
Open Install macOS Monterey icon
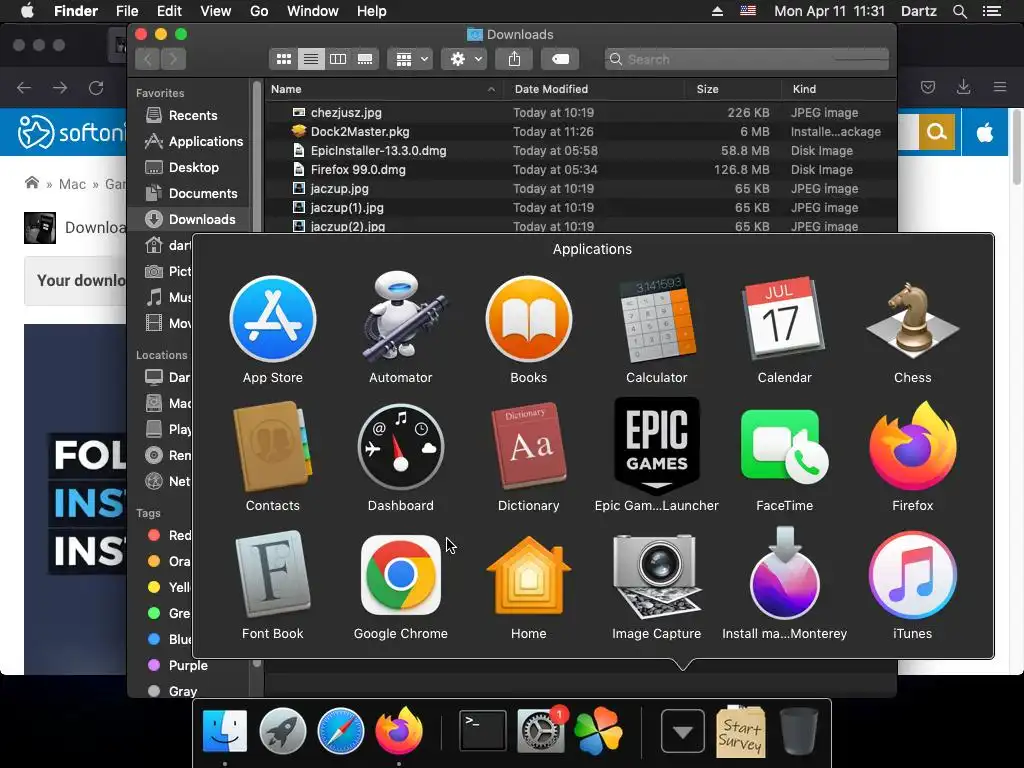pos(784,573)
